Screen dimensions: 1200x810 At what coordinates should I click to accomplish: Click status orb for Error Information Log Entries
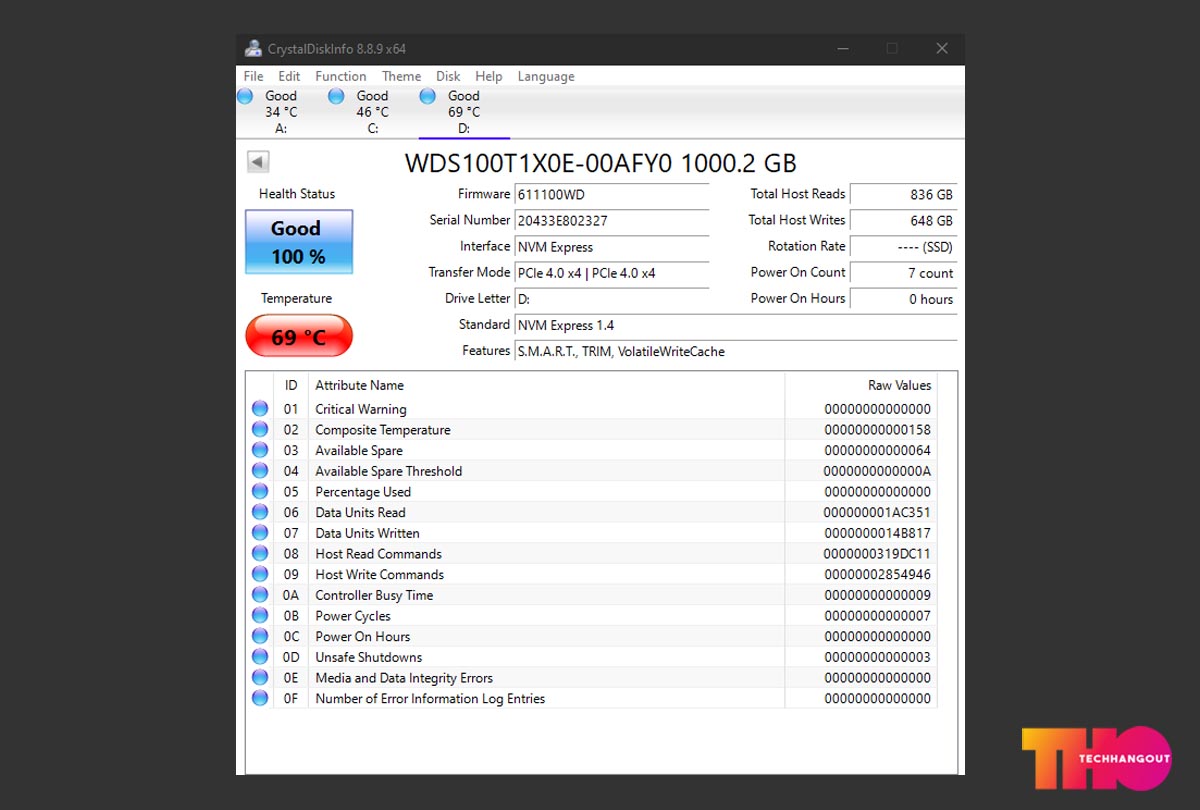260,698
